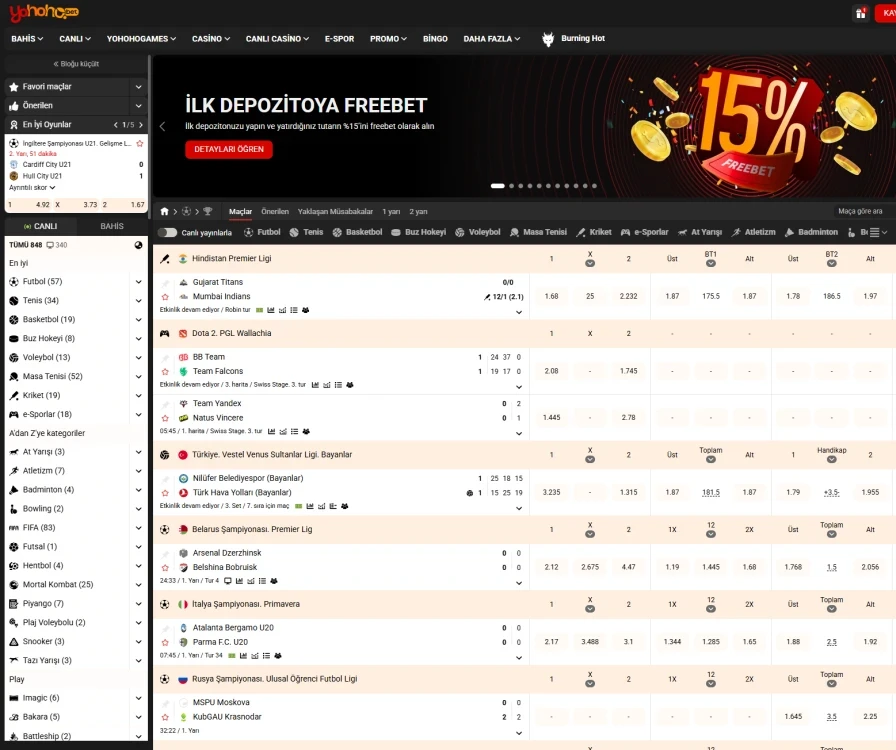
Task: Expand Masa Tenisi (52) sidebar category
Action: pyautogui.click(x=138, y=377)
